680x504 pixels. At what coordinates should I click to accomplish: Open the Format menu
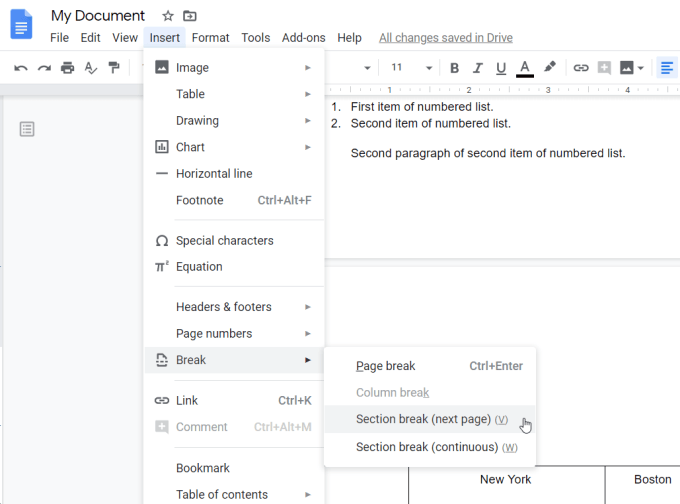click(210, 38)
